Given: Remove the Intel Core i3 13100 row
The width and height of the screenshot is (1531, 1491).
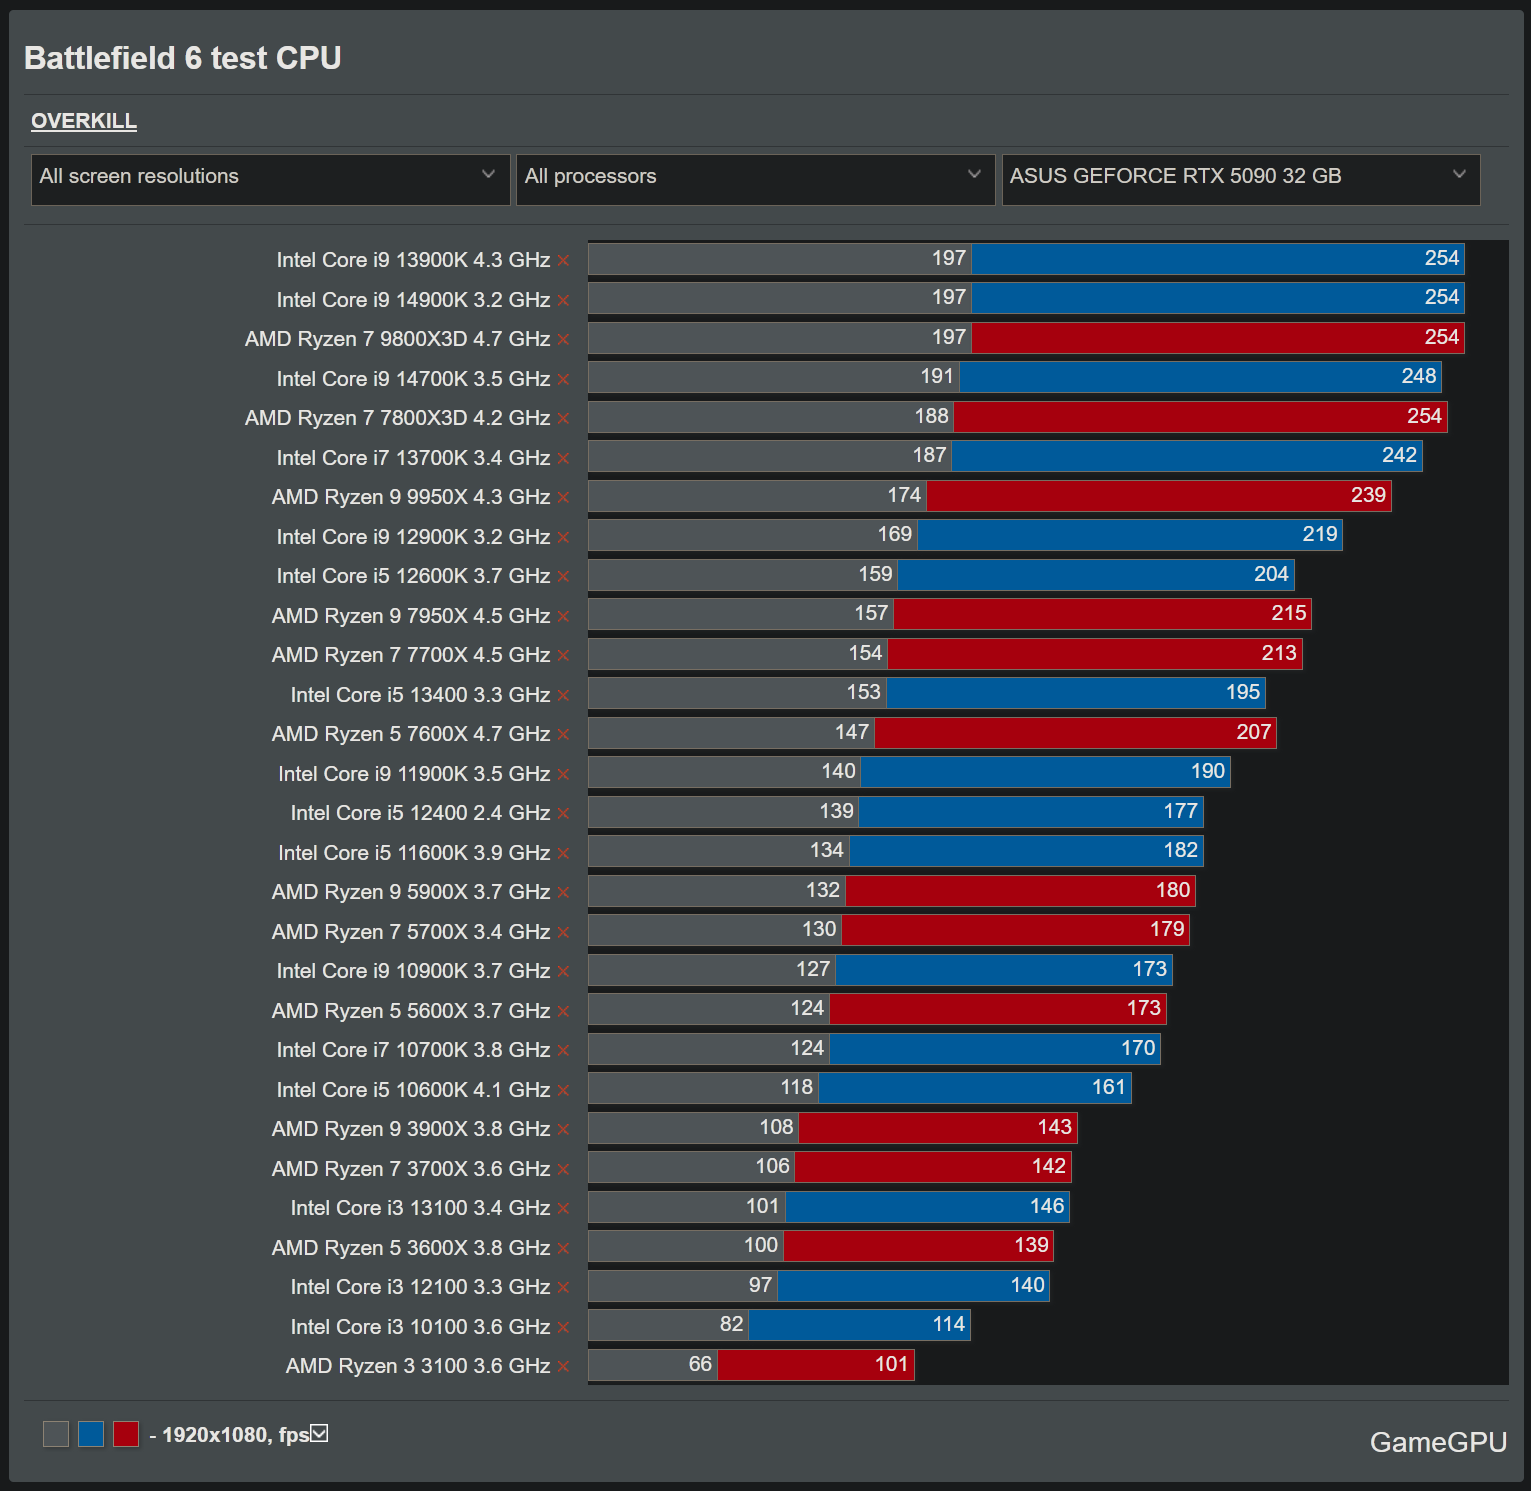Looking at the screenshot, I should coord(564,1209).
